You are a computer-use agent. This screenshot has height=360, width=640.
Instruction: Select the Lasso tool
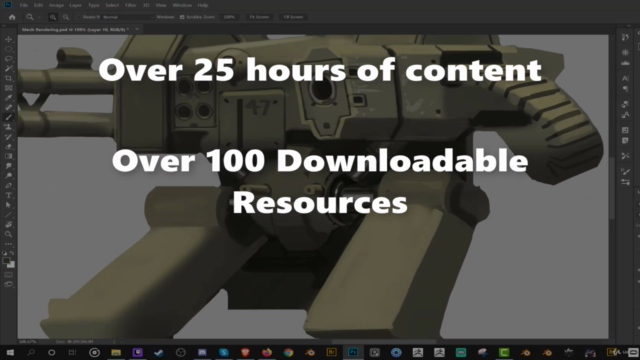coord(8,59)
